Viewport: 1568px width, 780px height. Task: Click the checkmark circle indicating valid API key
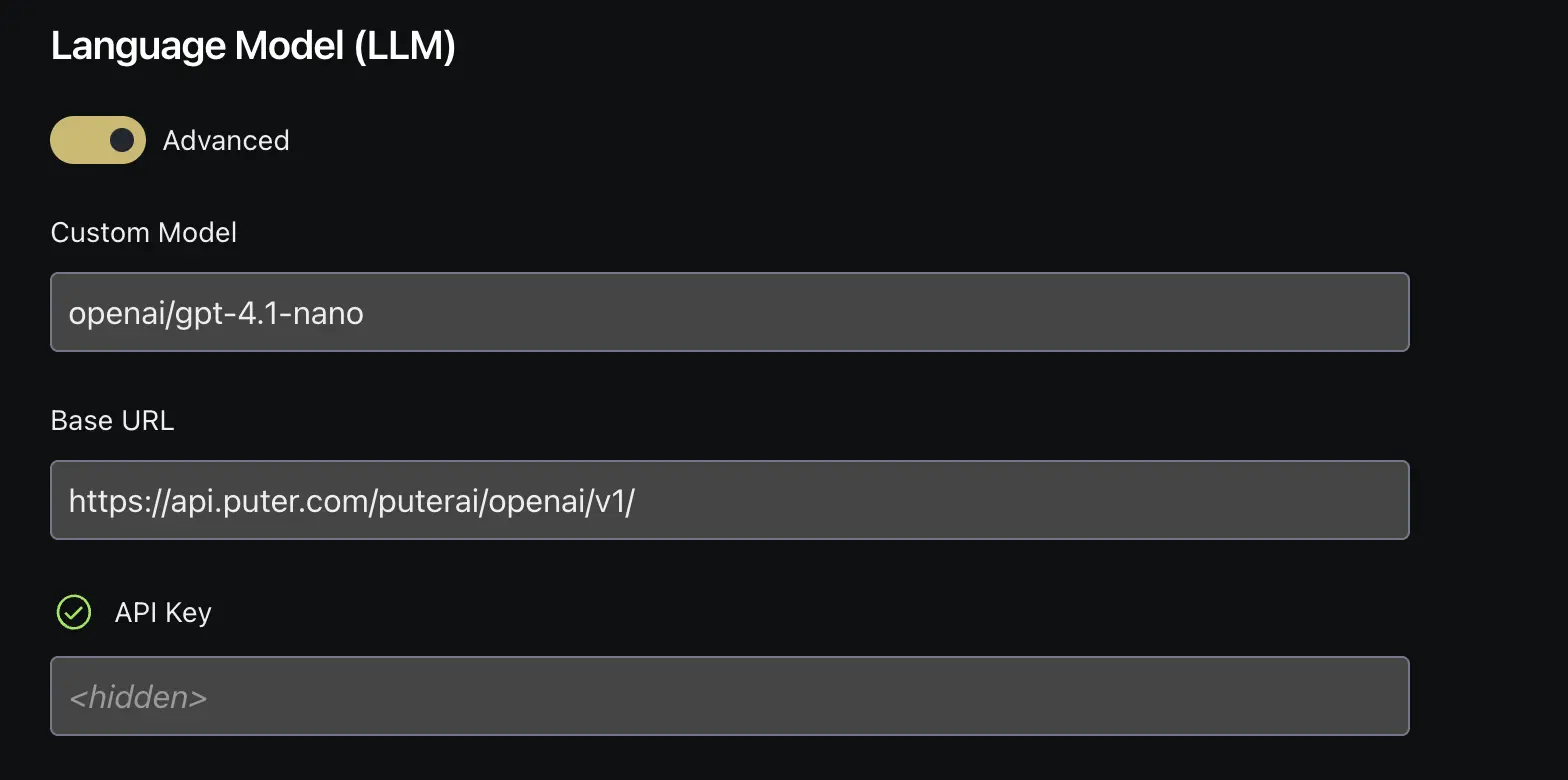point(72,612)
